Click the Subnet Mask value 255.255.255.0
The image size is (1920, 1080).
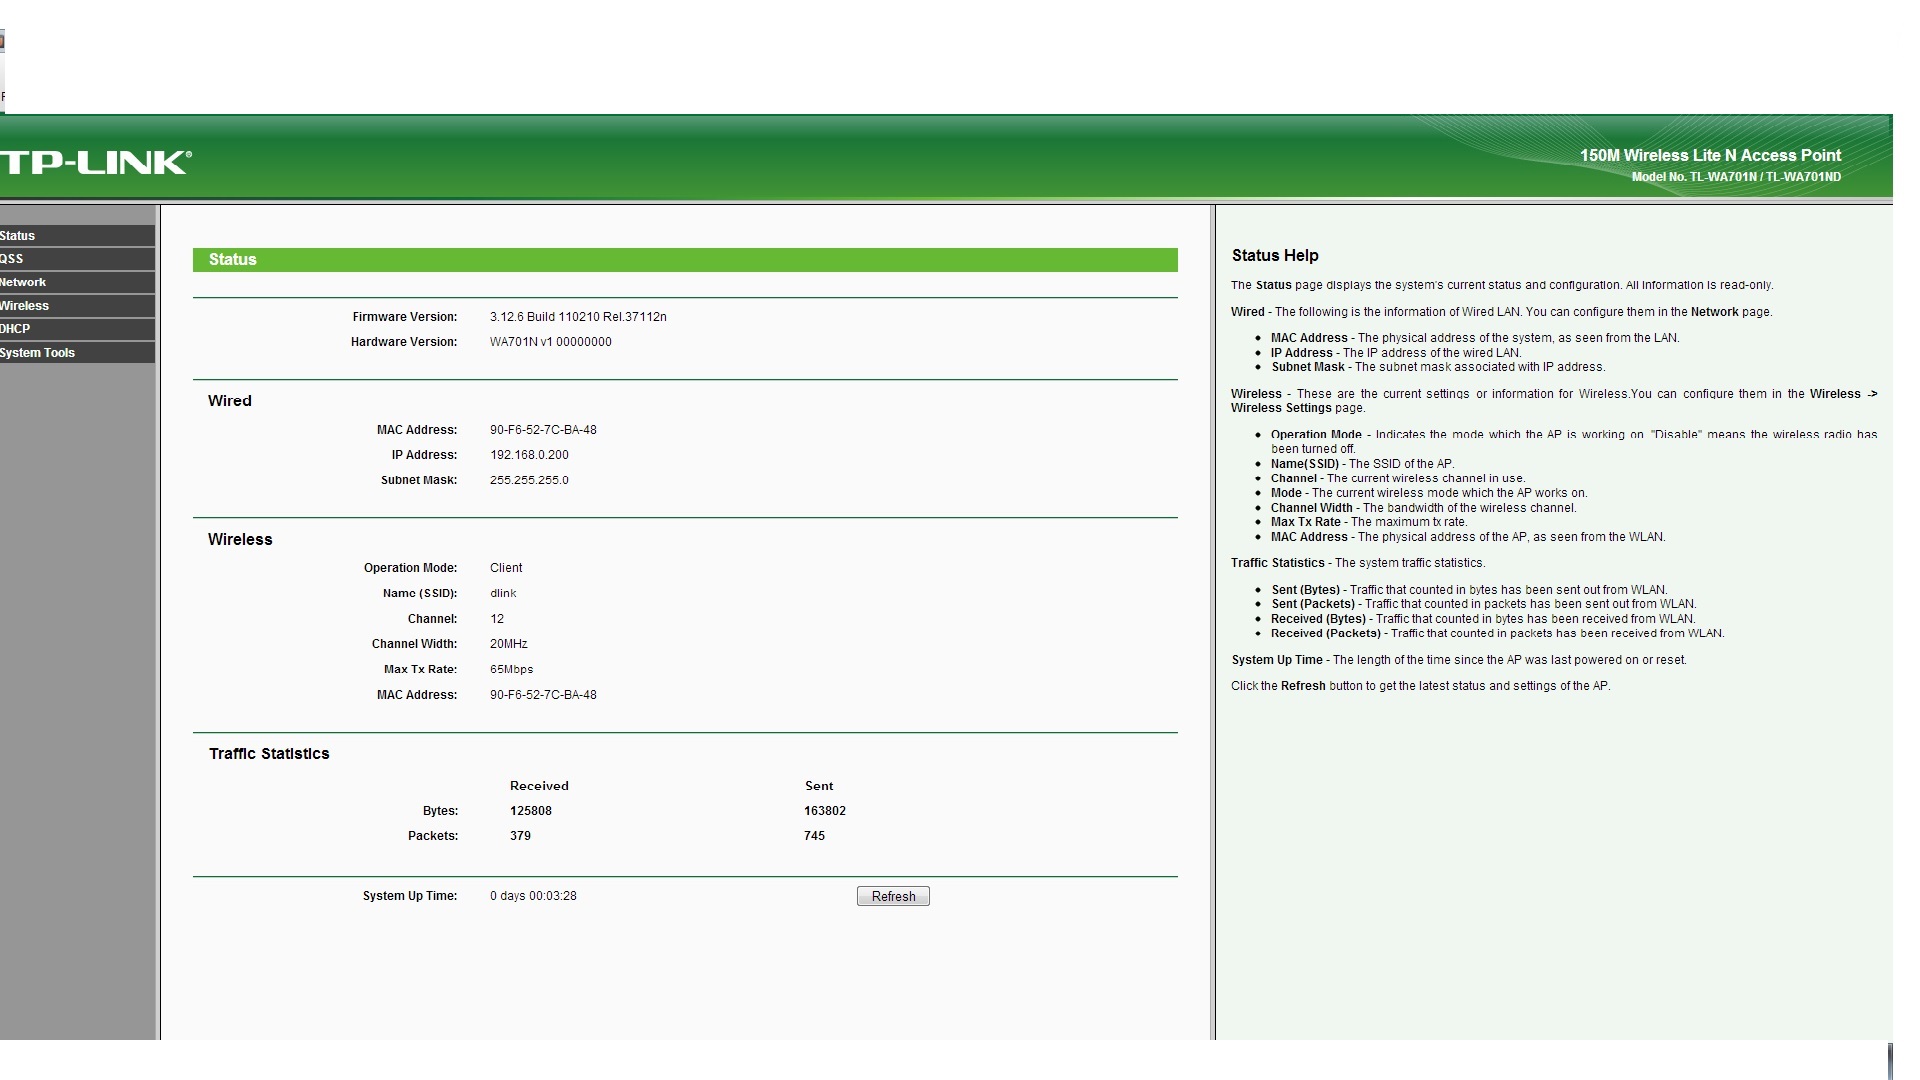(529, 480)
